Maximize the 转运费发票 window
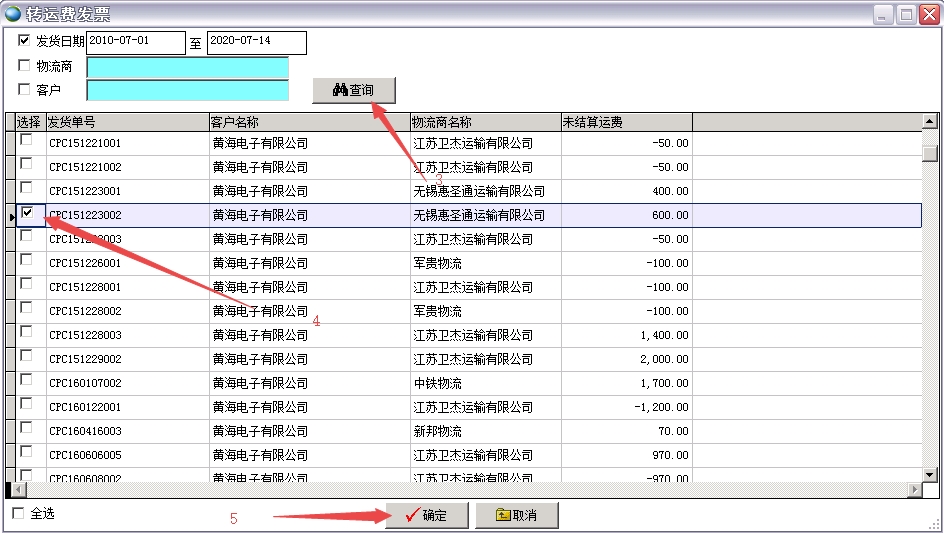Image resolution: width=944 pixels, height=533 pixels. click(906, 14)
